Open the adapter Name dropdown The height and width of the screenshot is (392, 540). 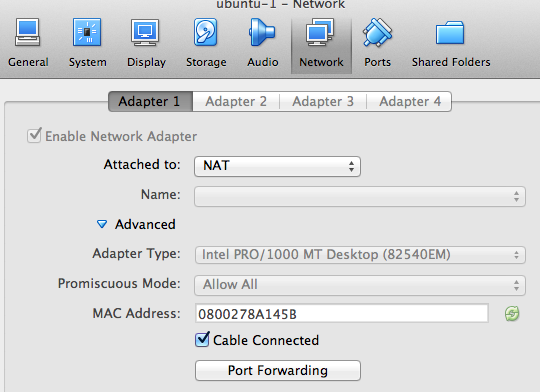tap(360, 196)
